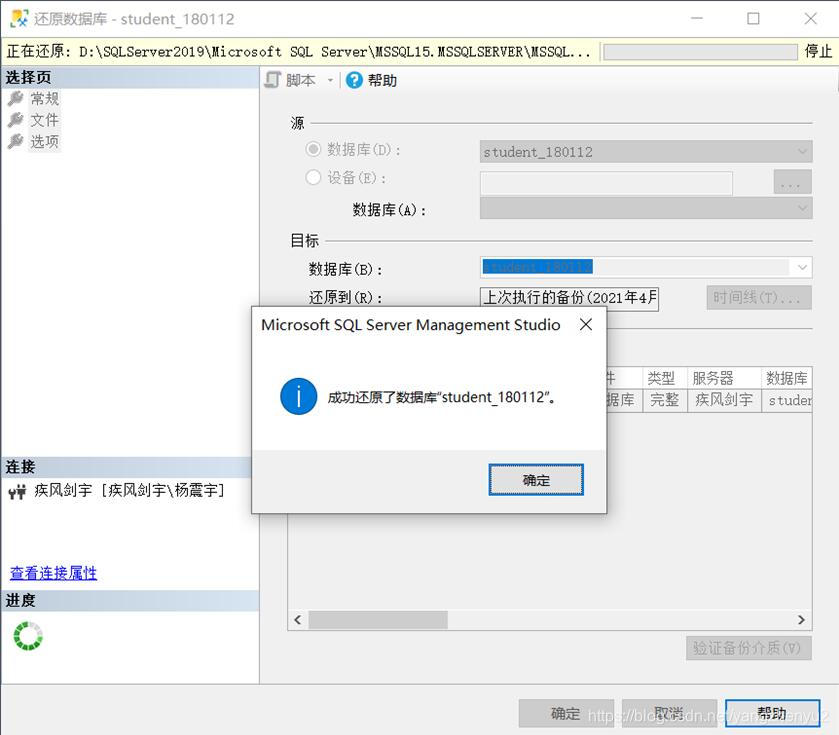Click the 时间线(T)... button
Screen dimensions: 839x735
(759, 297)
